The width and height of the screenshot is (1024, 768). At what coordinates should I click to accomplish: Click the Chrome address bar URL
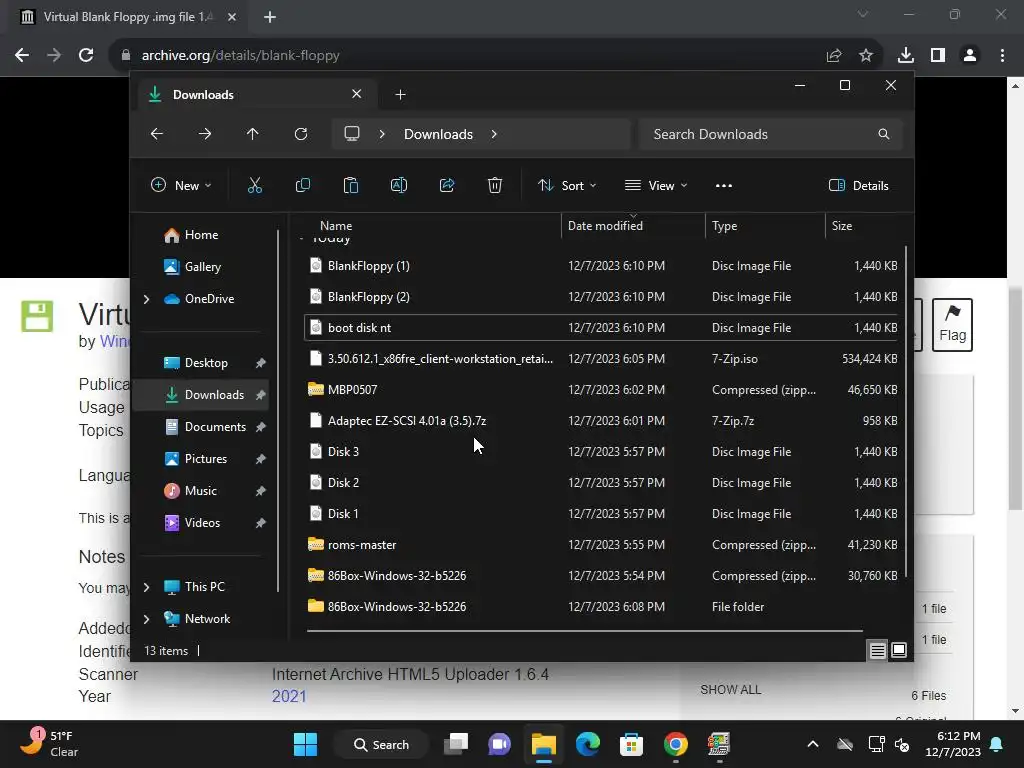pos(240,55)
